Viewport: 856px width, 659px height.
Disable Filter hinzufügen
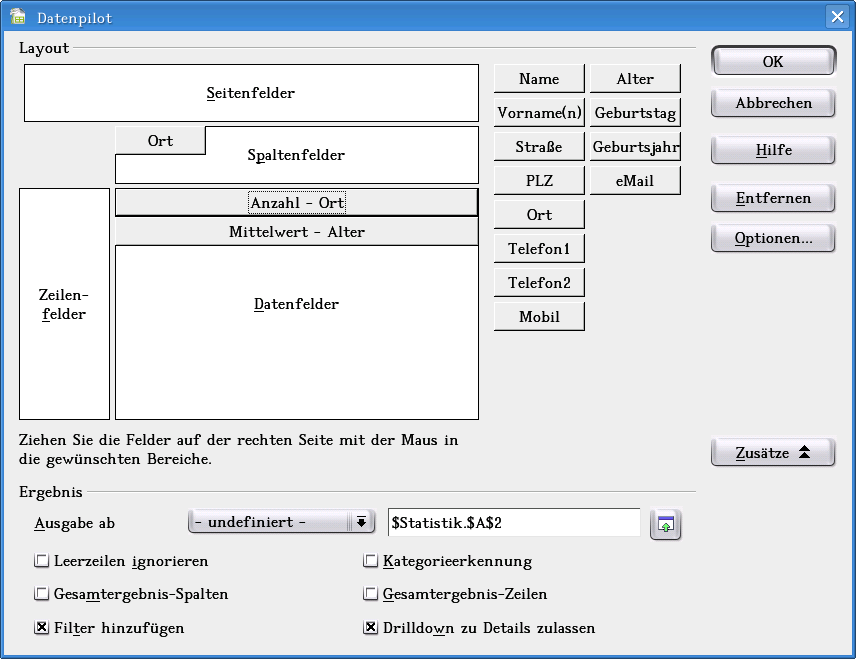42,628
